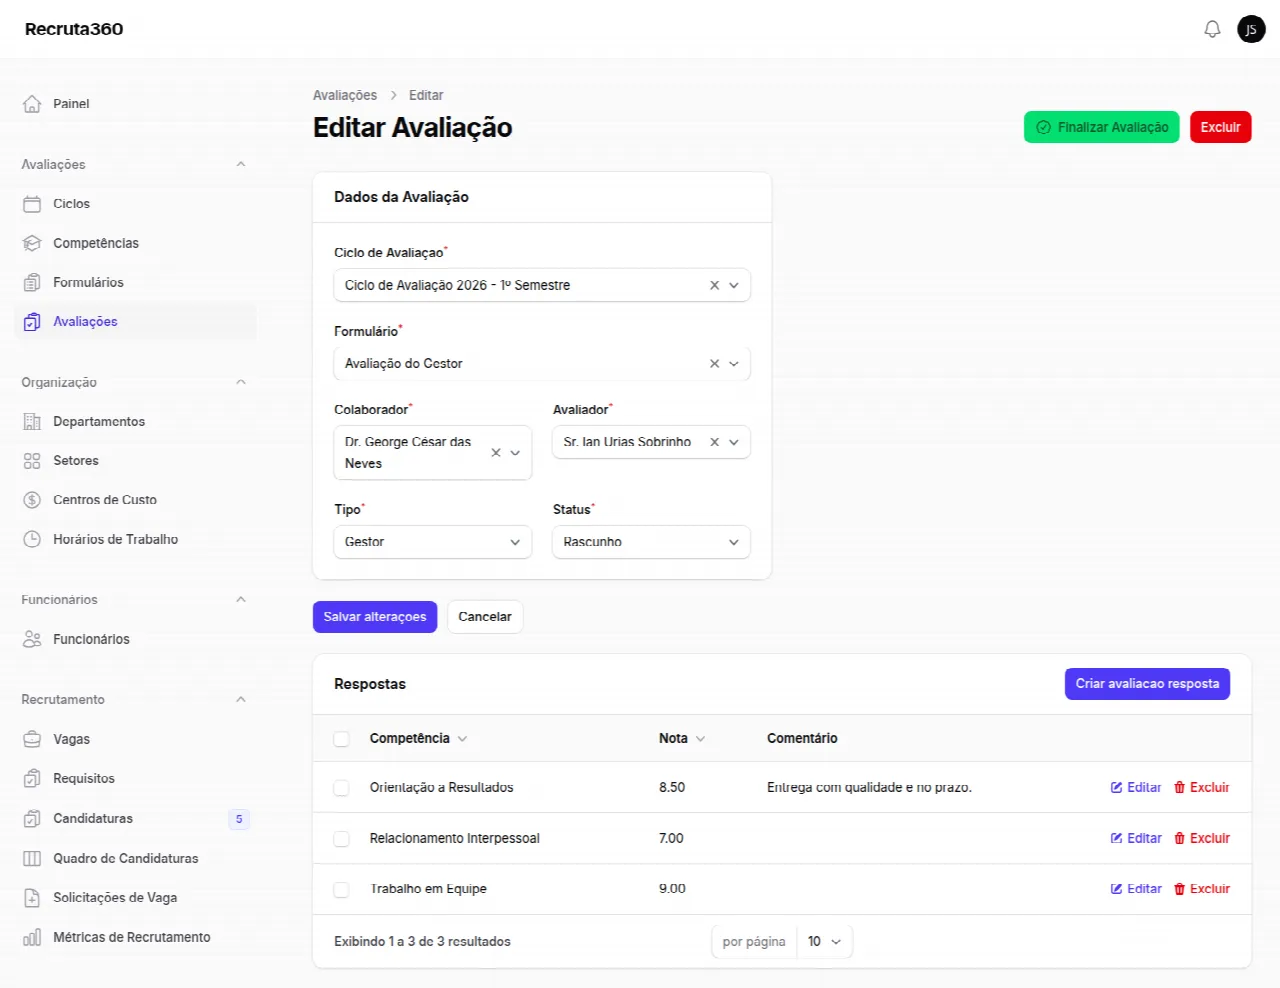Click Criar avaliacao resposta button
Image resolution: width=1280 pixels, height=988 pixels.
point(1147,684)
